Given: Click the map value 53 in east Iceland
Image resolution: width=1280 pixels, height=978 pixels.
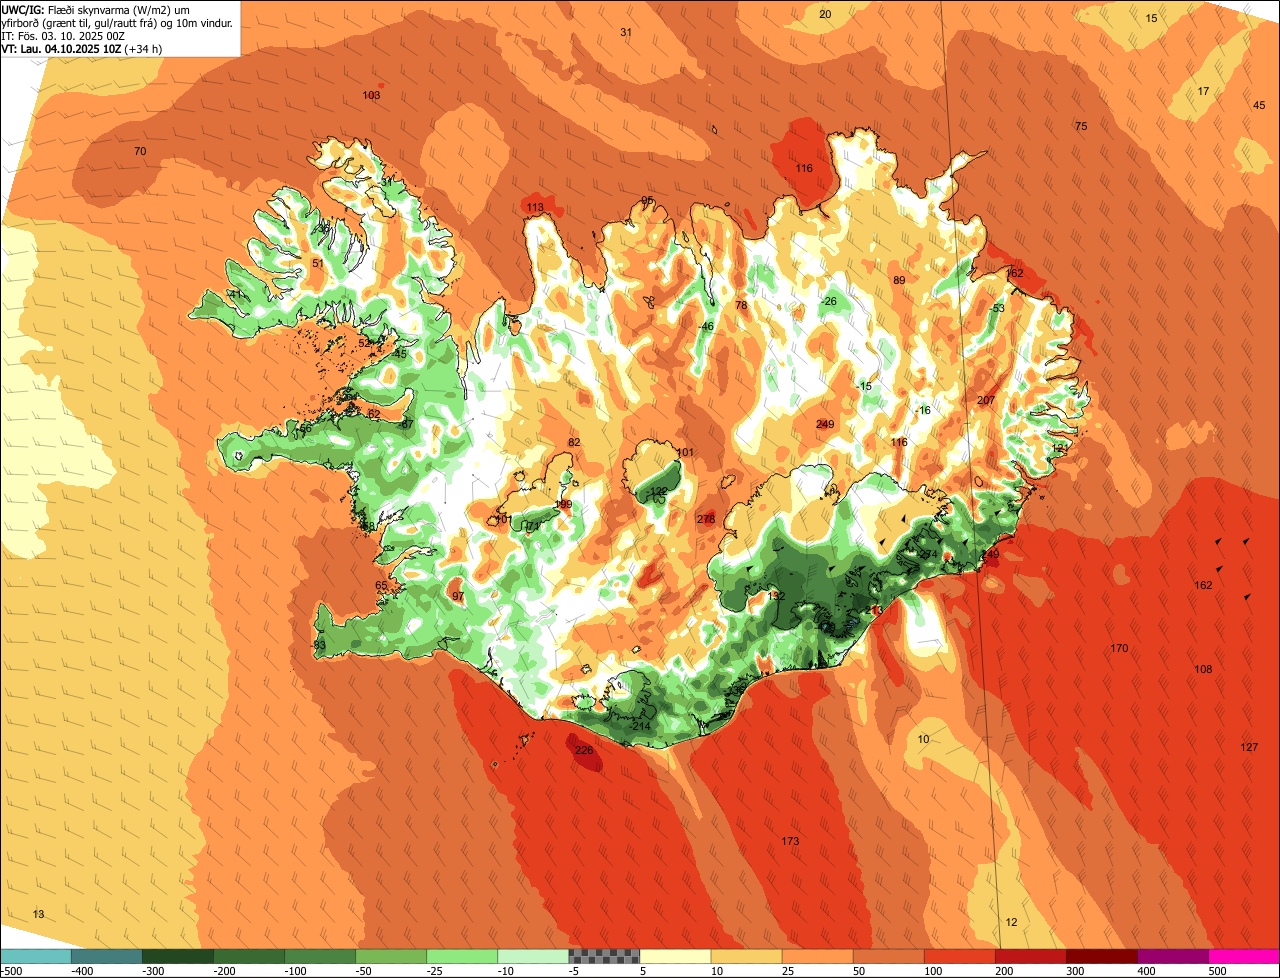Looking at the screenshot, I should point(998,308).
